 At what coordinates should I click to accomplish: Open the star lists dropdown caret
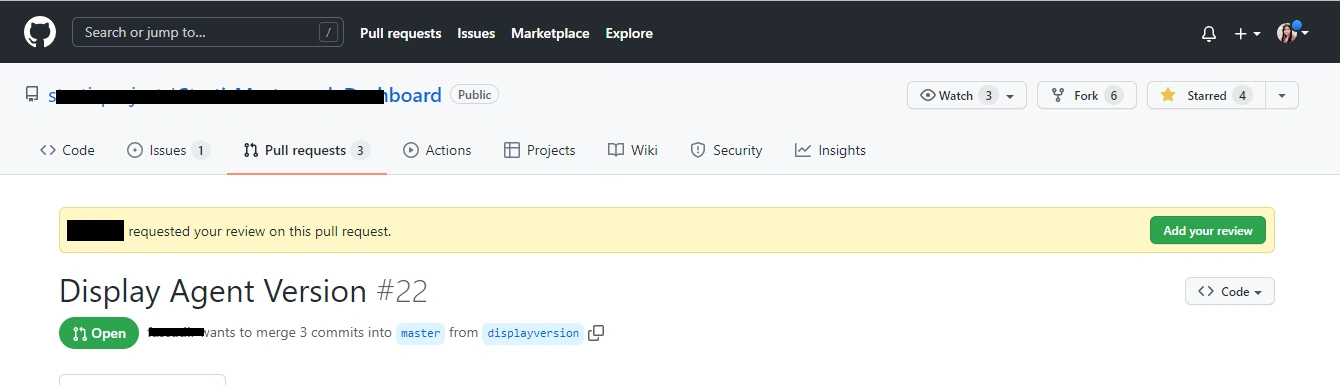click(1282, 95)
